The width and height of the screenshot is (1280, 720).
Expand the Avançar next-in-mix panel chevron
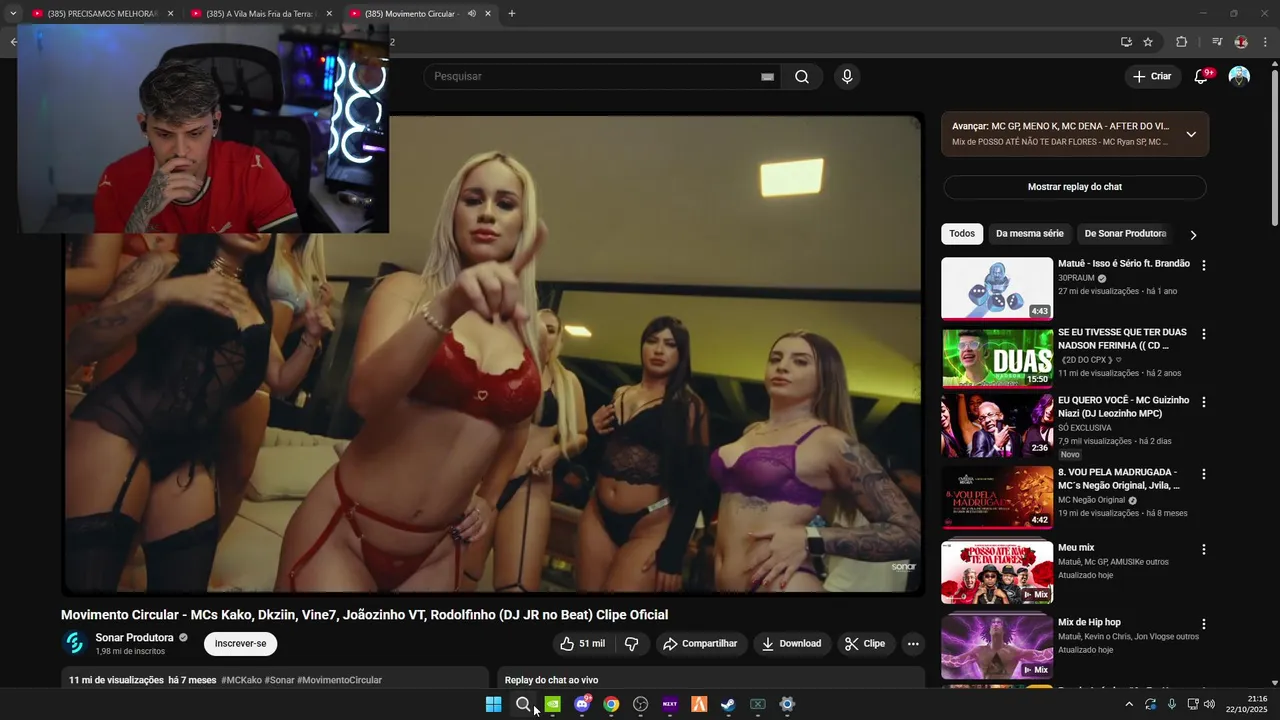[1191, 134]
